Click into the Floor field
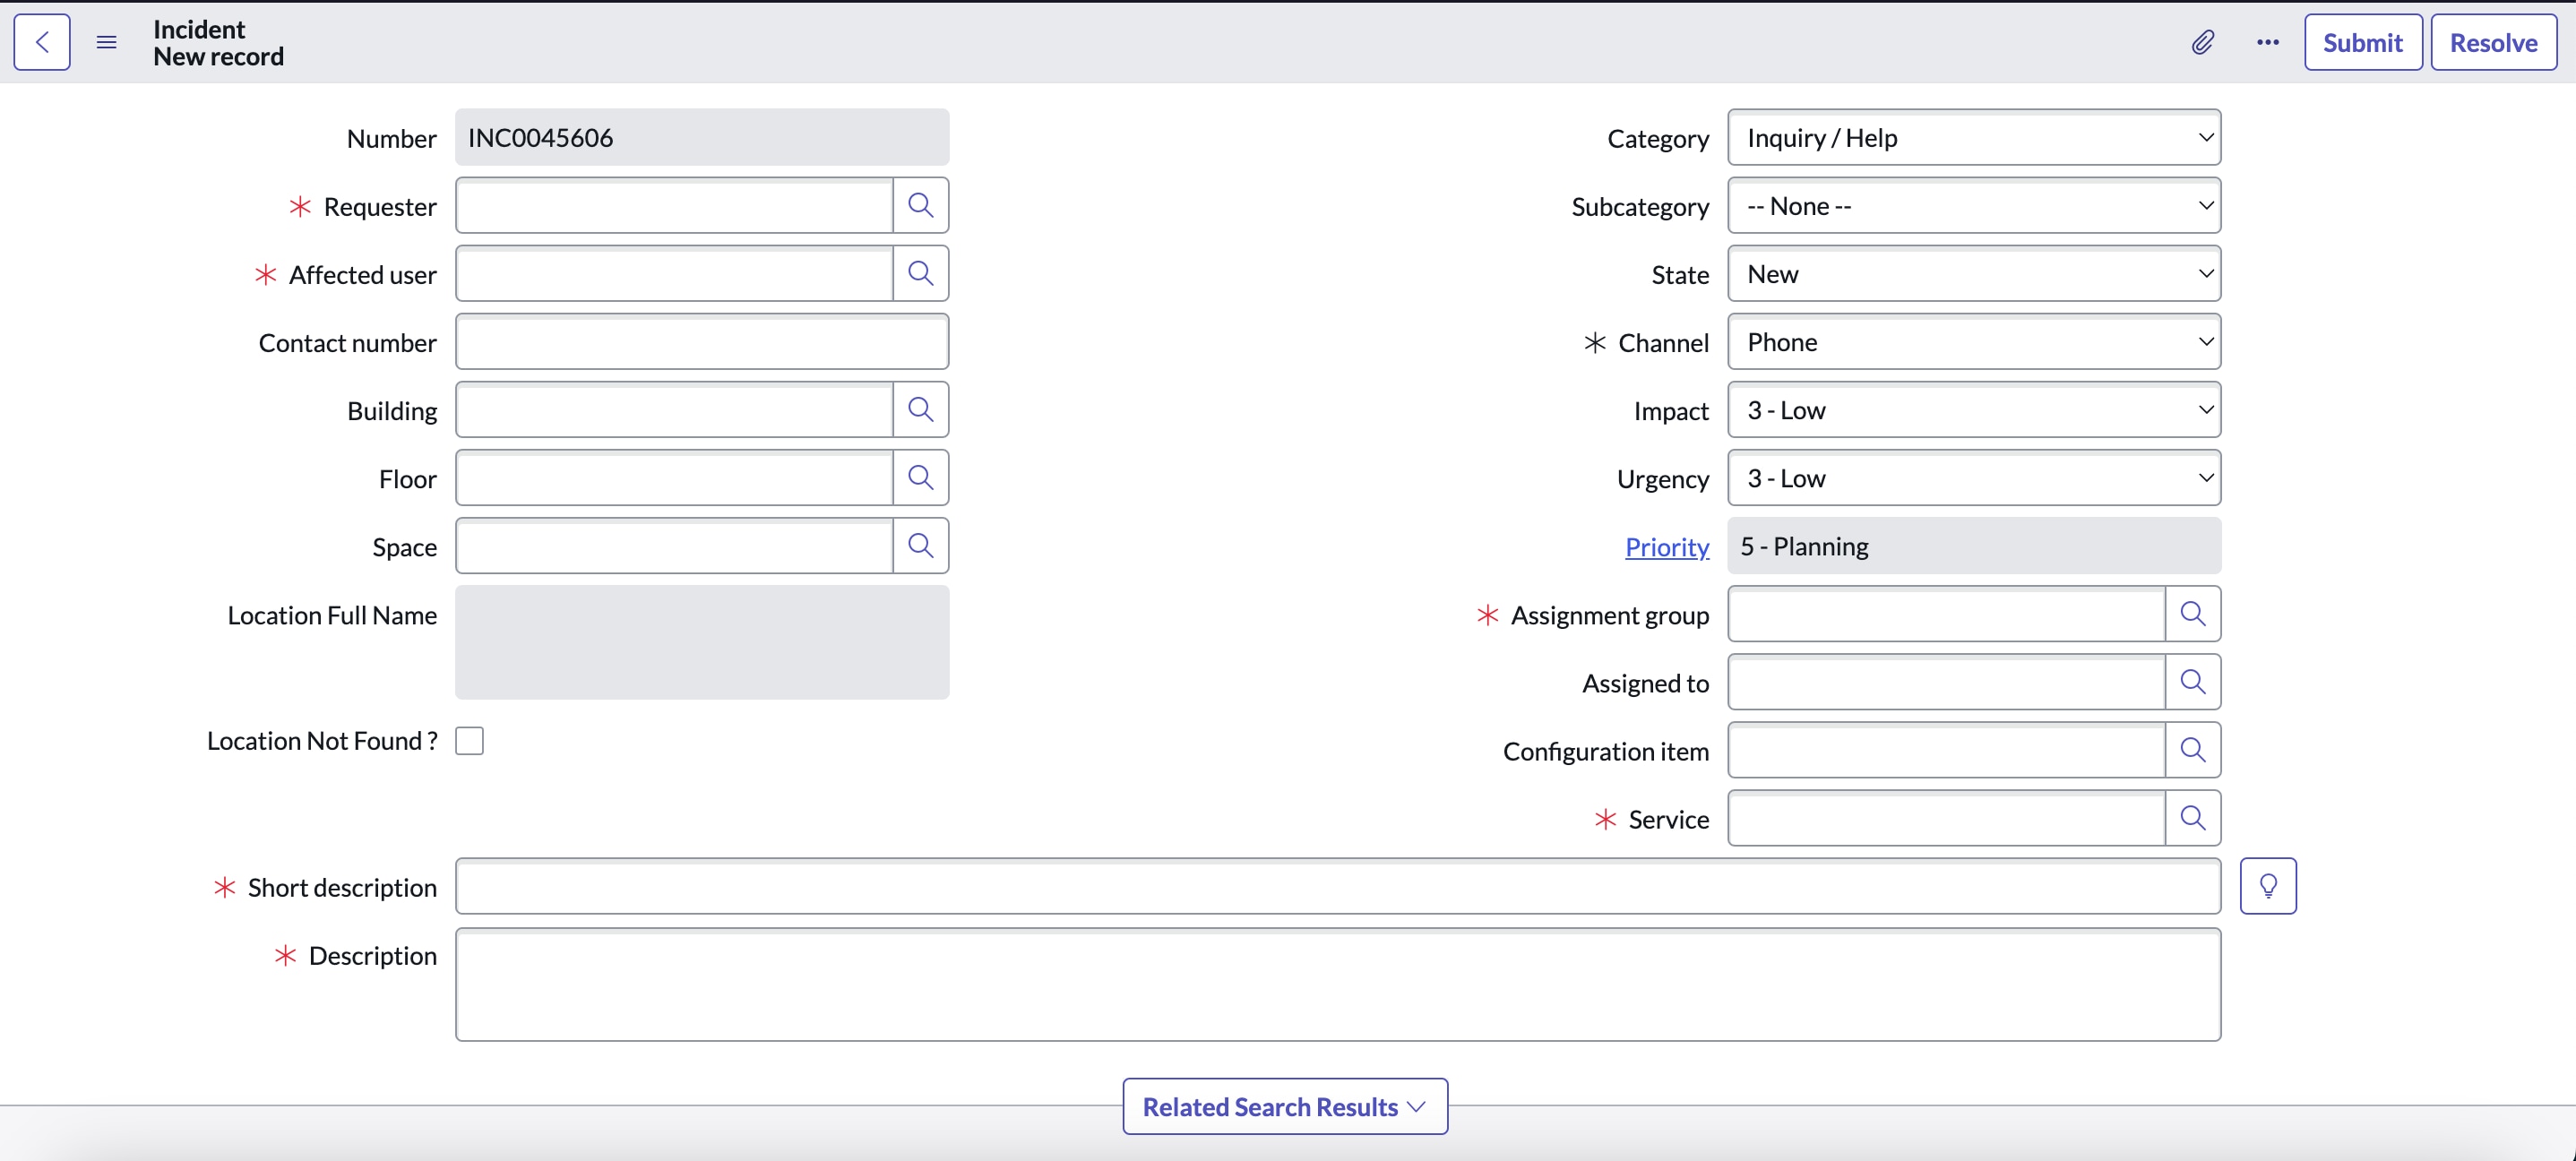This screenshot has height=1161, width=2576. point(674,478)
